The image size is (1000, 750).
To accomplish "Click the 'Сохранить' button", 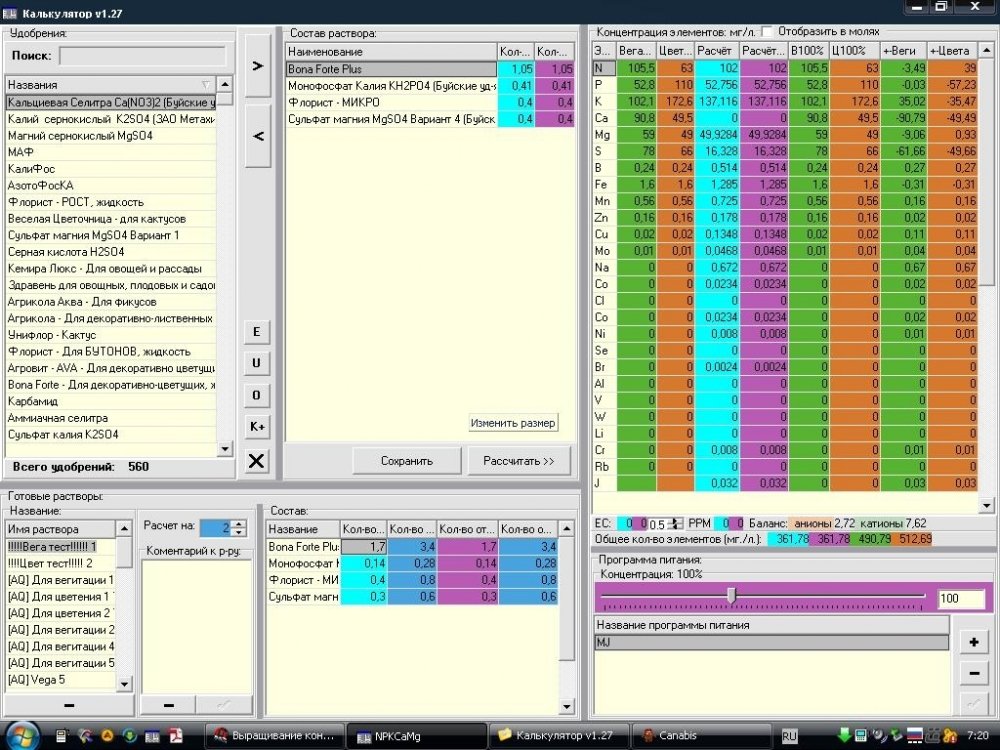I will [x=407, y=460].
